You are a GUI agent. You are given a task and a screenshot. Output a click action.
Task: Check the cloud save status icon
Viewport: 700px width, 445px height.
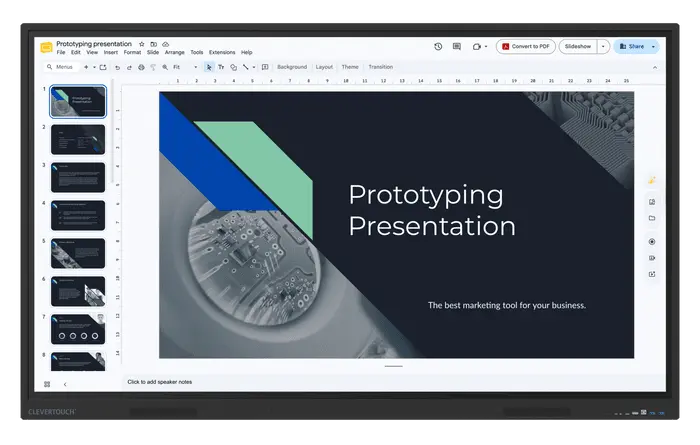(x=166, y=44)
